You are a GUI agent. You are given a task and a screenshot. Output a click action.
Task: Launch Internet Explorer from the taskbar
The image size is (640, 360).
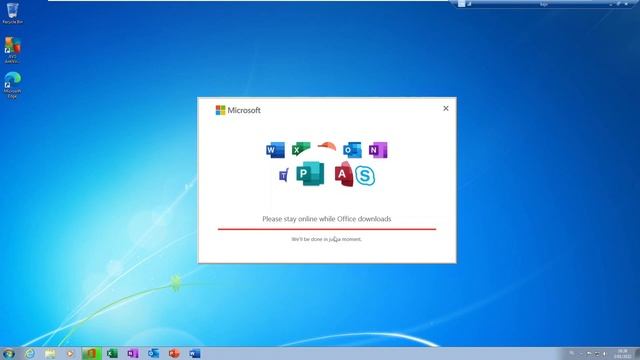(29, 353)
